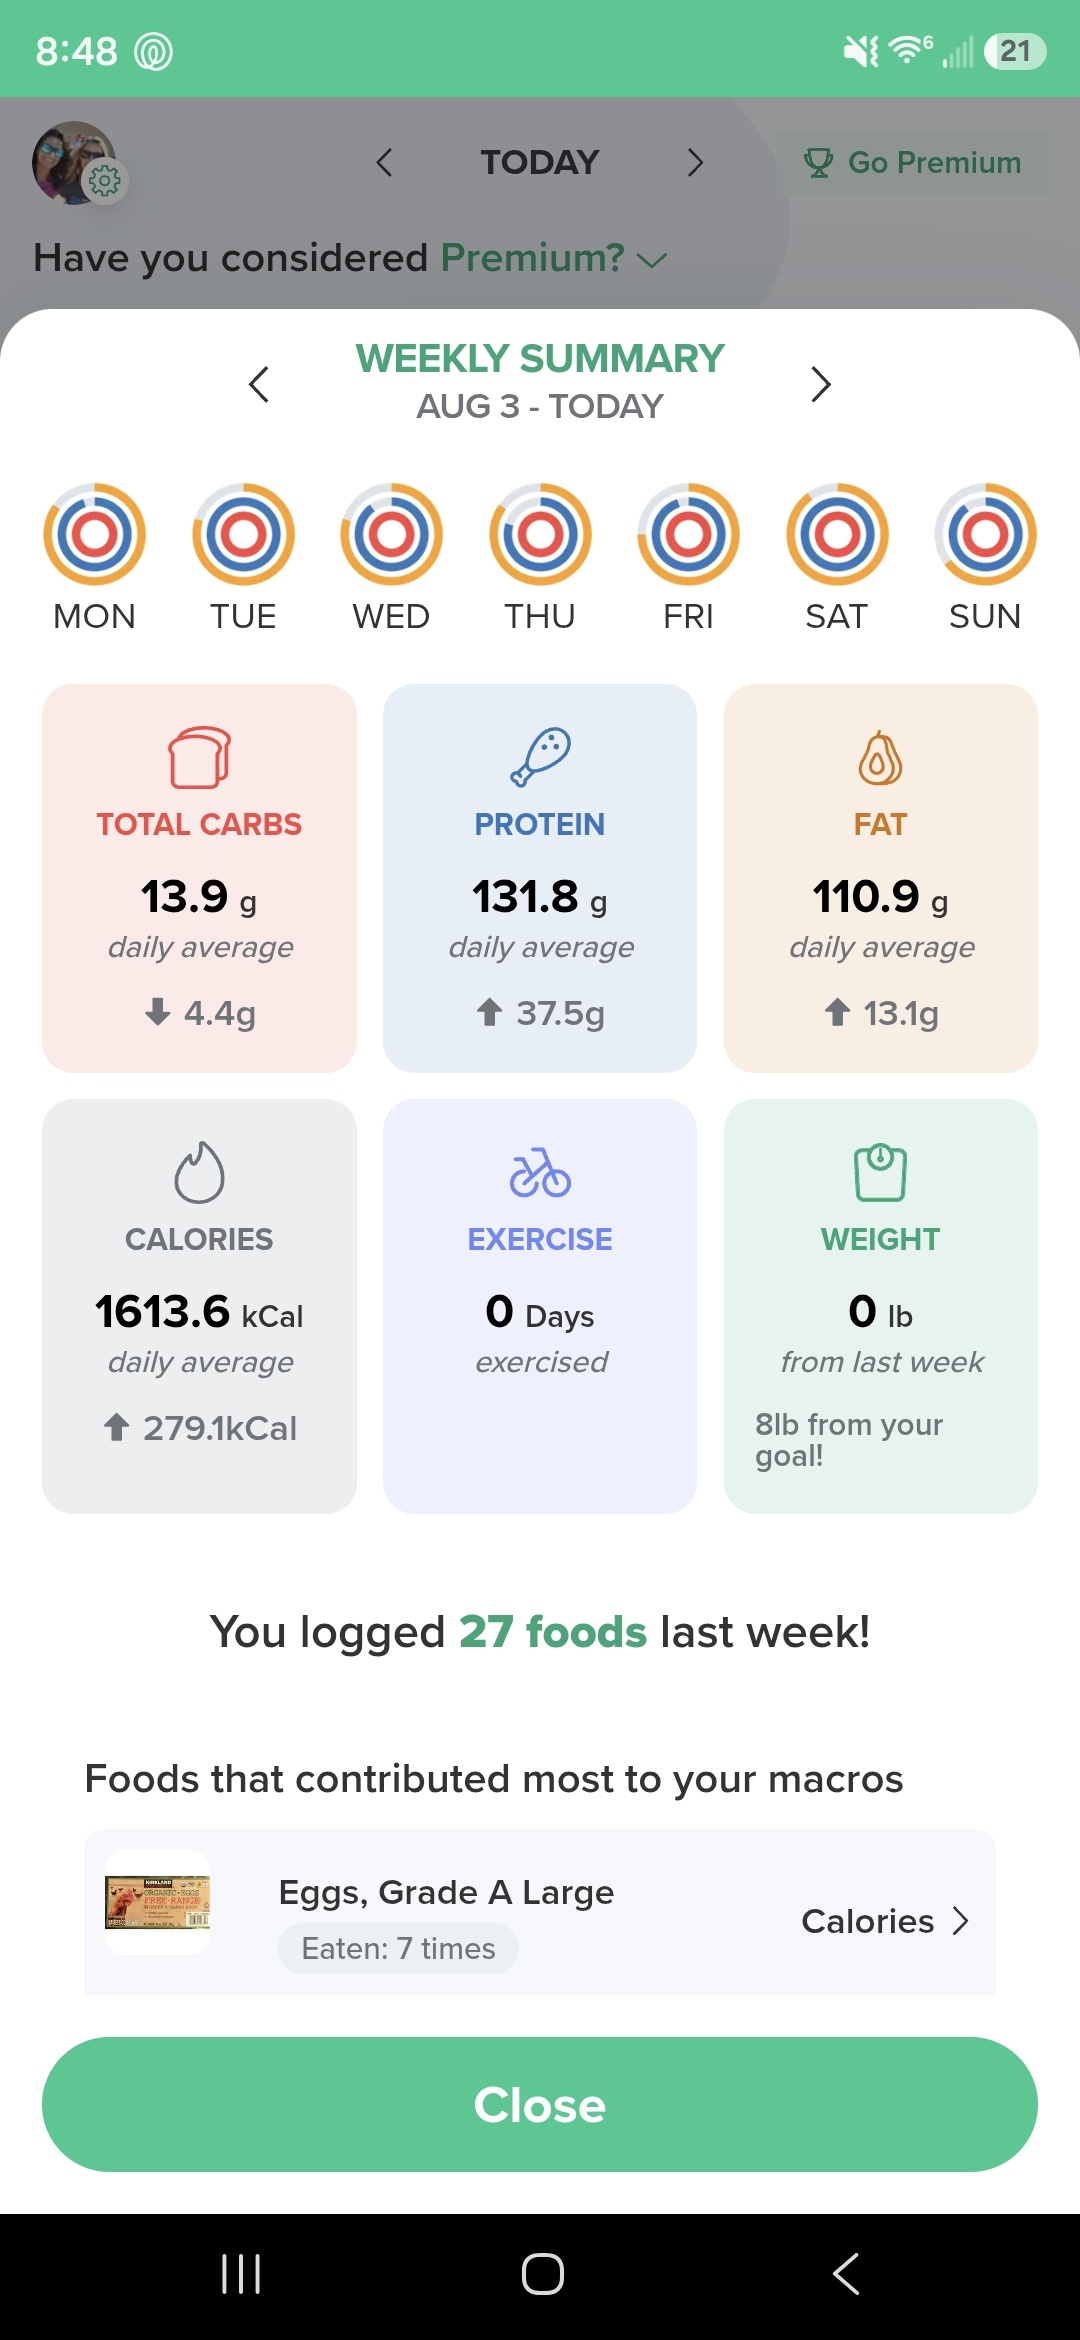The image size is (1080, 2340).
Task: Select Wednesday's macro ring icon
Action: 391,534
